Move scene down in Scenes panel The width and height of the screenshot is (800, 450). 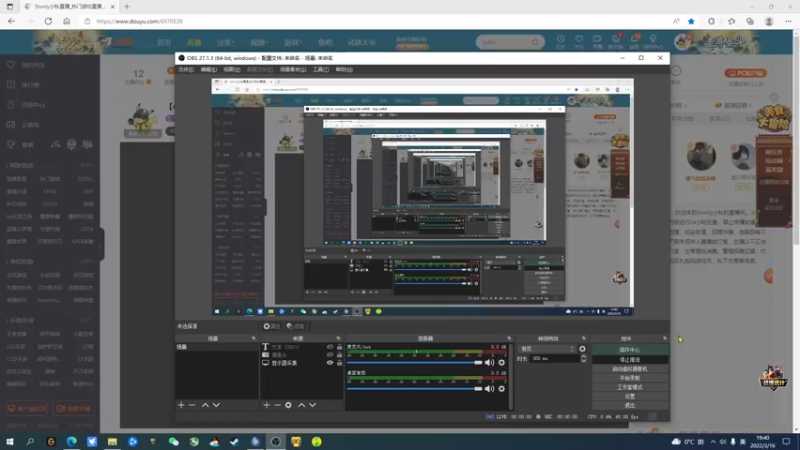(216, 405)
